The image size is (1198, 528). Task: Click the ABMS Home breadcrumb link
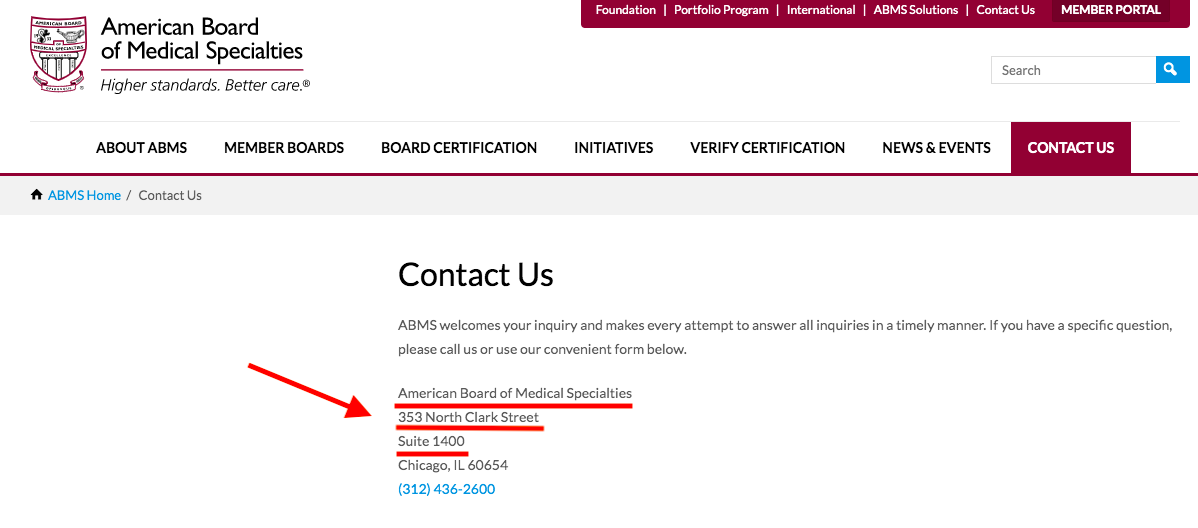(x=84, y=195)
